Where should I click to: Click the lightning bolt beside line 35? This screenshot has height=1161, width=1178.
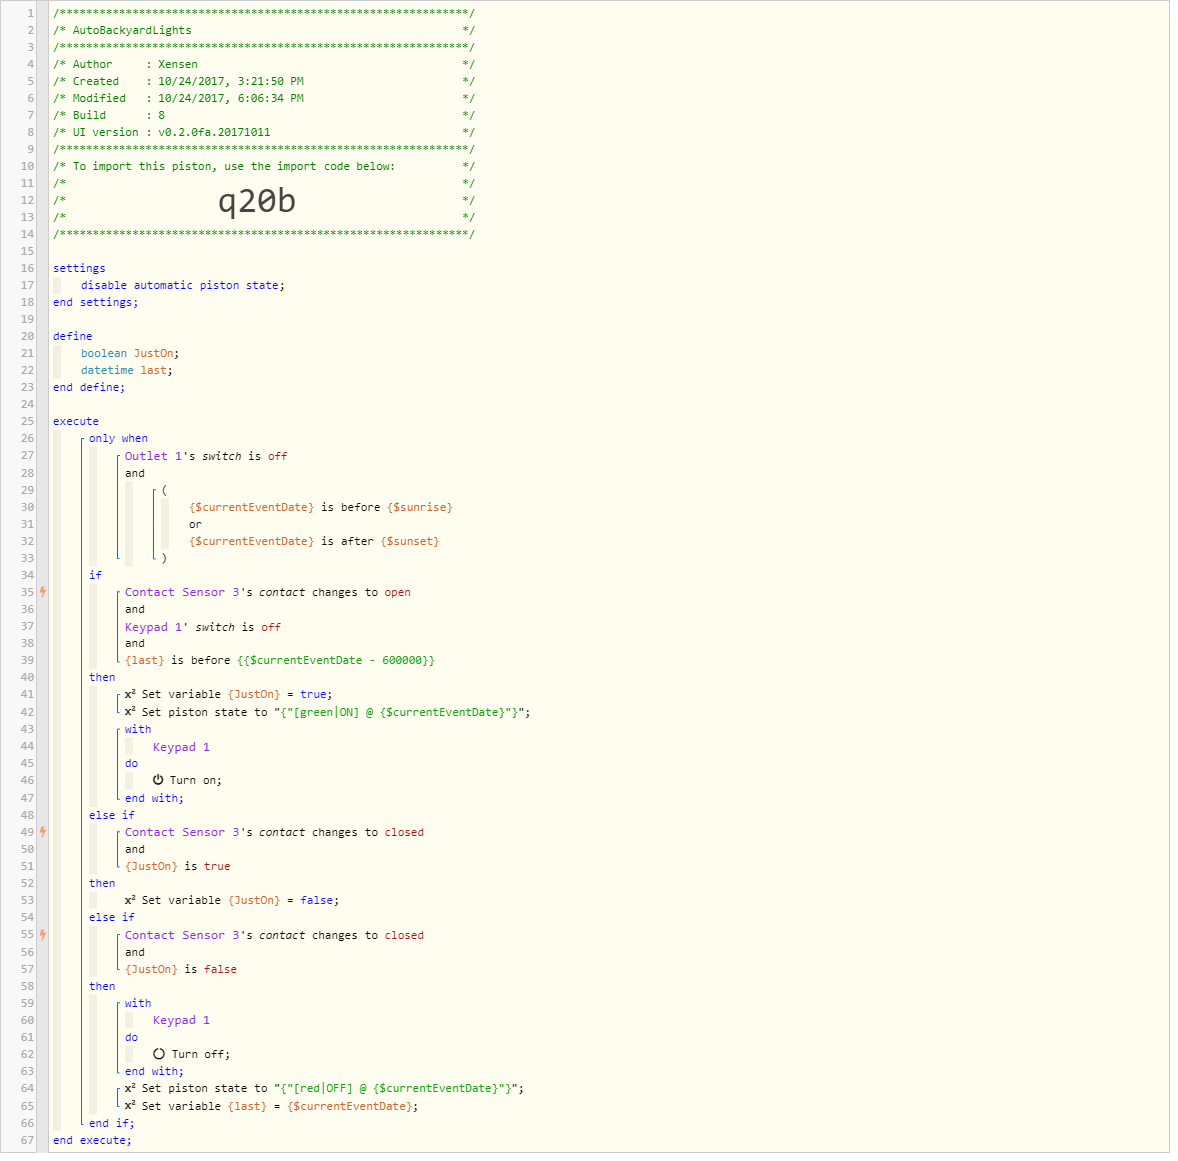point(43,592)
